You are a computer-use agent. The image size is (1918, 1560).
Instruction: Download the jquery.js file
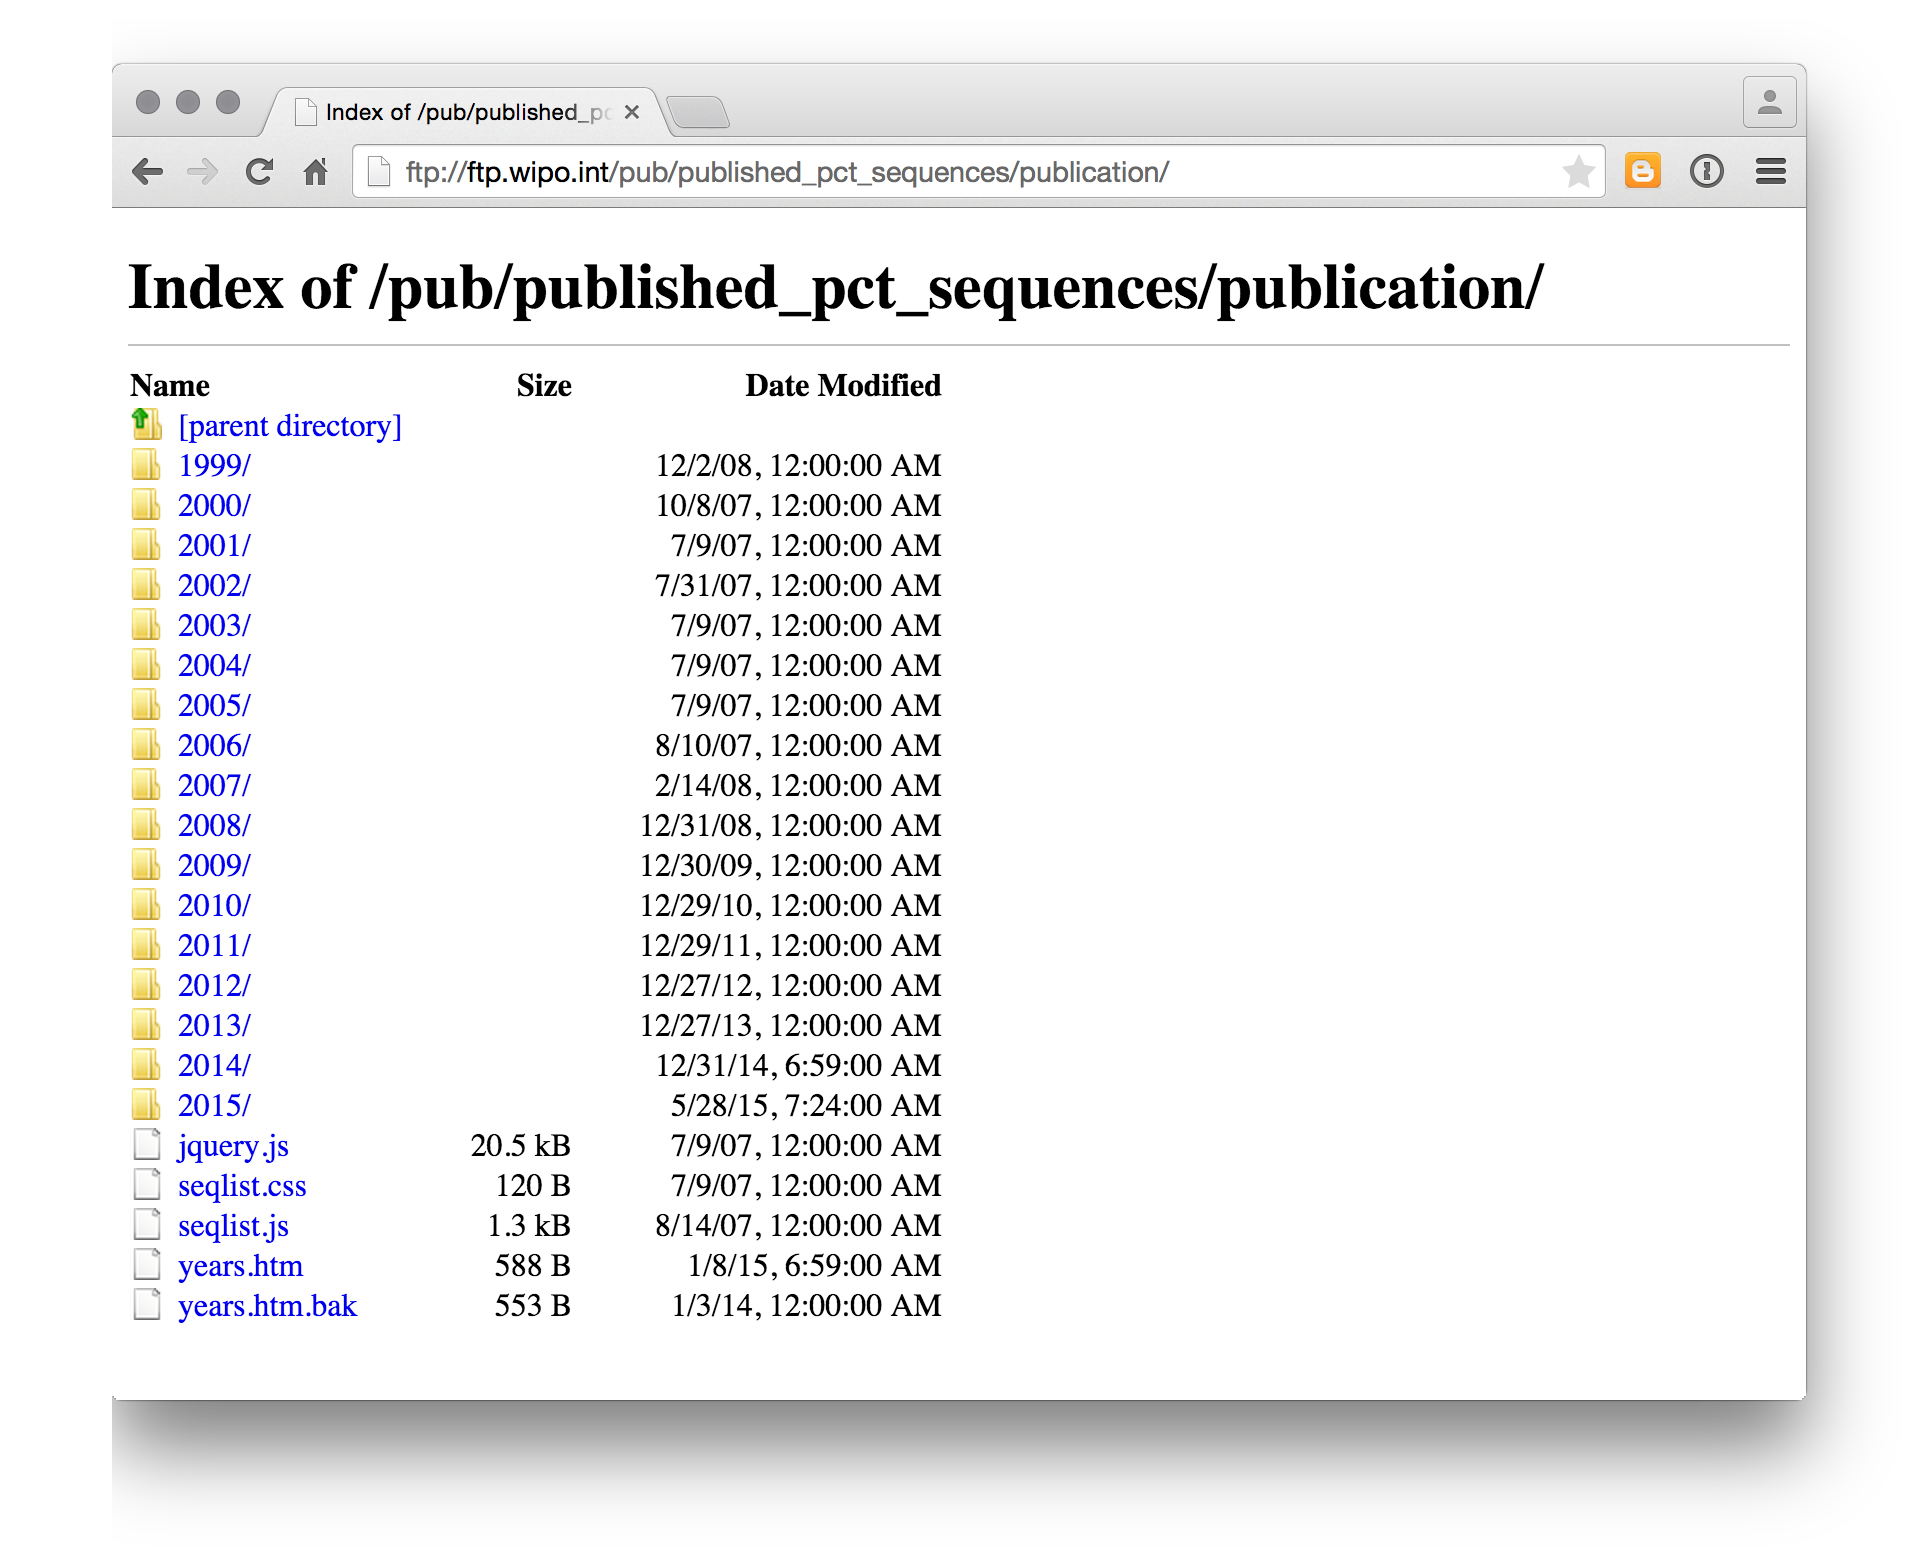pos(233,1146)
